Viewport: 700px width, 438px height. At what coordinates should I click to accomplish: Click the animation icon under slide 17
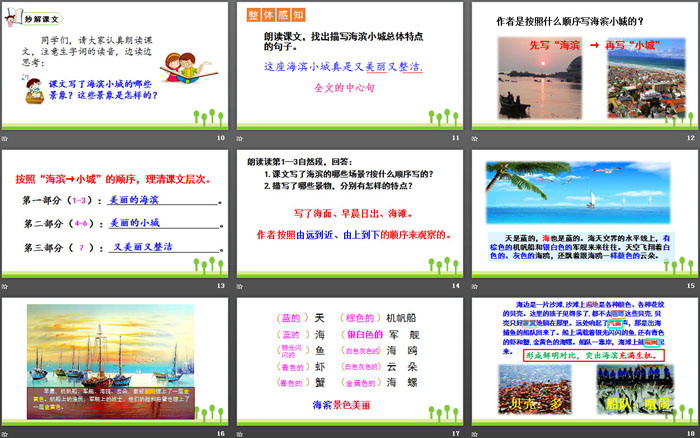(x=241, y=432)
